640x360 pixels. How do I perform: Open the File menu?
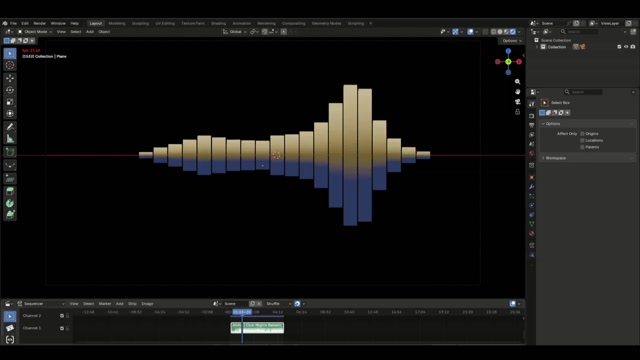(13, 23)
